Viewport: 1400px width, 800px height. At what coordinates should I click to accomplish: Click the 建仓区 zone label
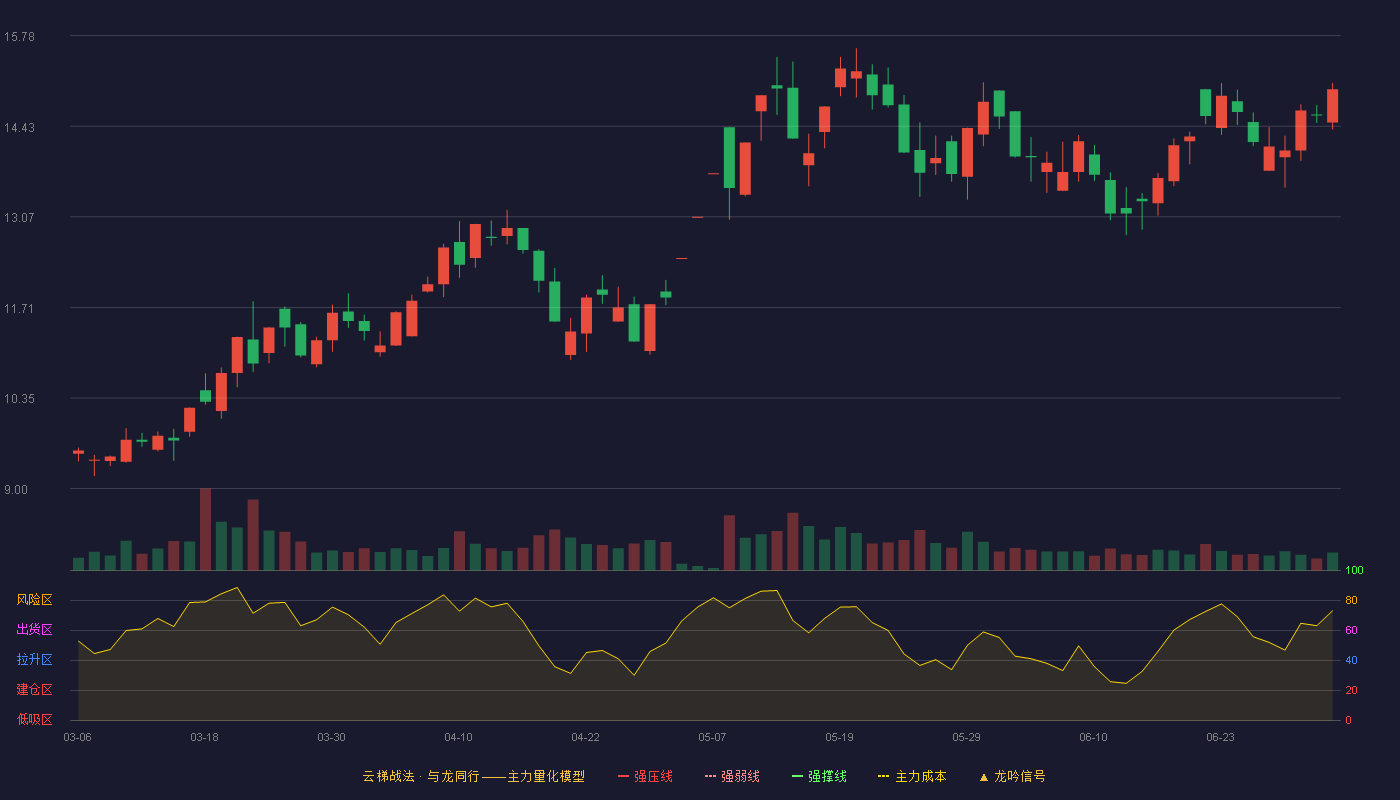point(34,690)
